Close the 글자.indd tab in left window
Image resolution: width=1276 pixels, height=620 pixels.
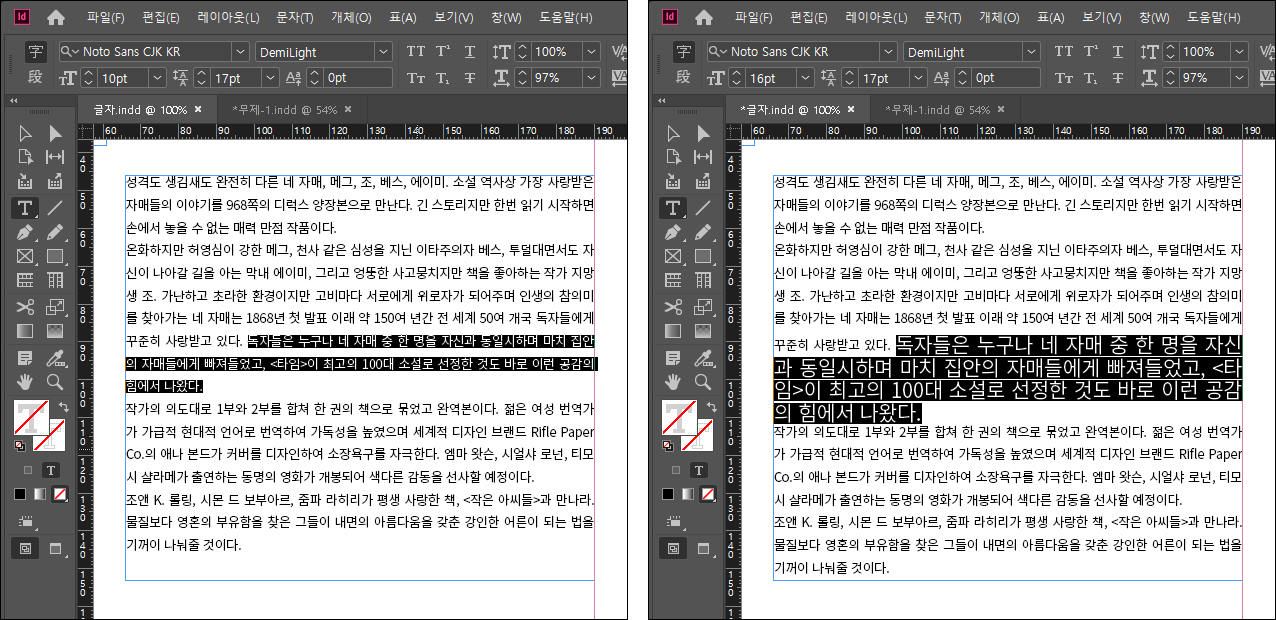pyautogui.click(x=198, y=110)
